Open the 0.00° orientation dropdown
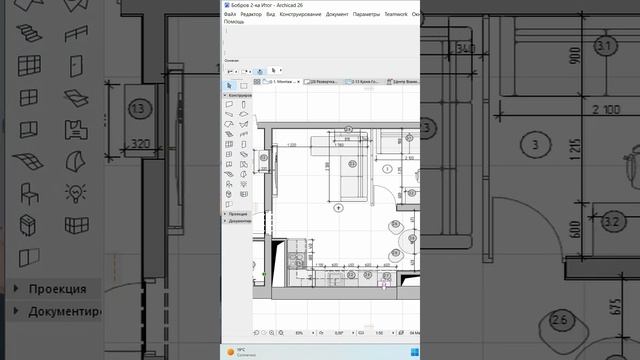Image resolution: width=640 pixels, height=360 pixels. point(353,333)
